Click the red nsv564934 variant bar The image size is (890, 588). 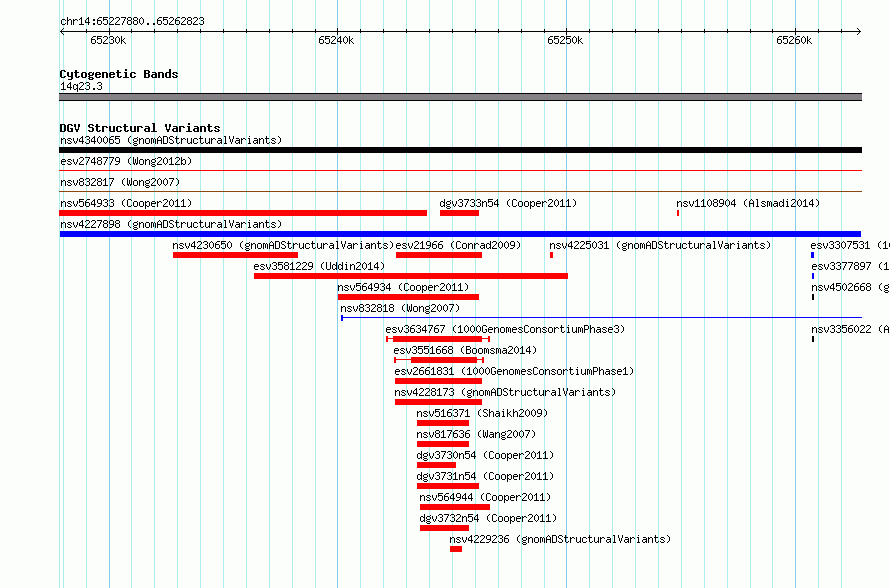click(x=409, y=297)
